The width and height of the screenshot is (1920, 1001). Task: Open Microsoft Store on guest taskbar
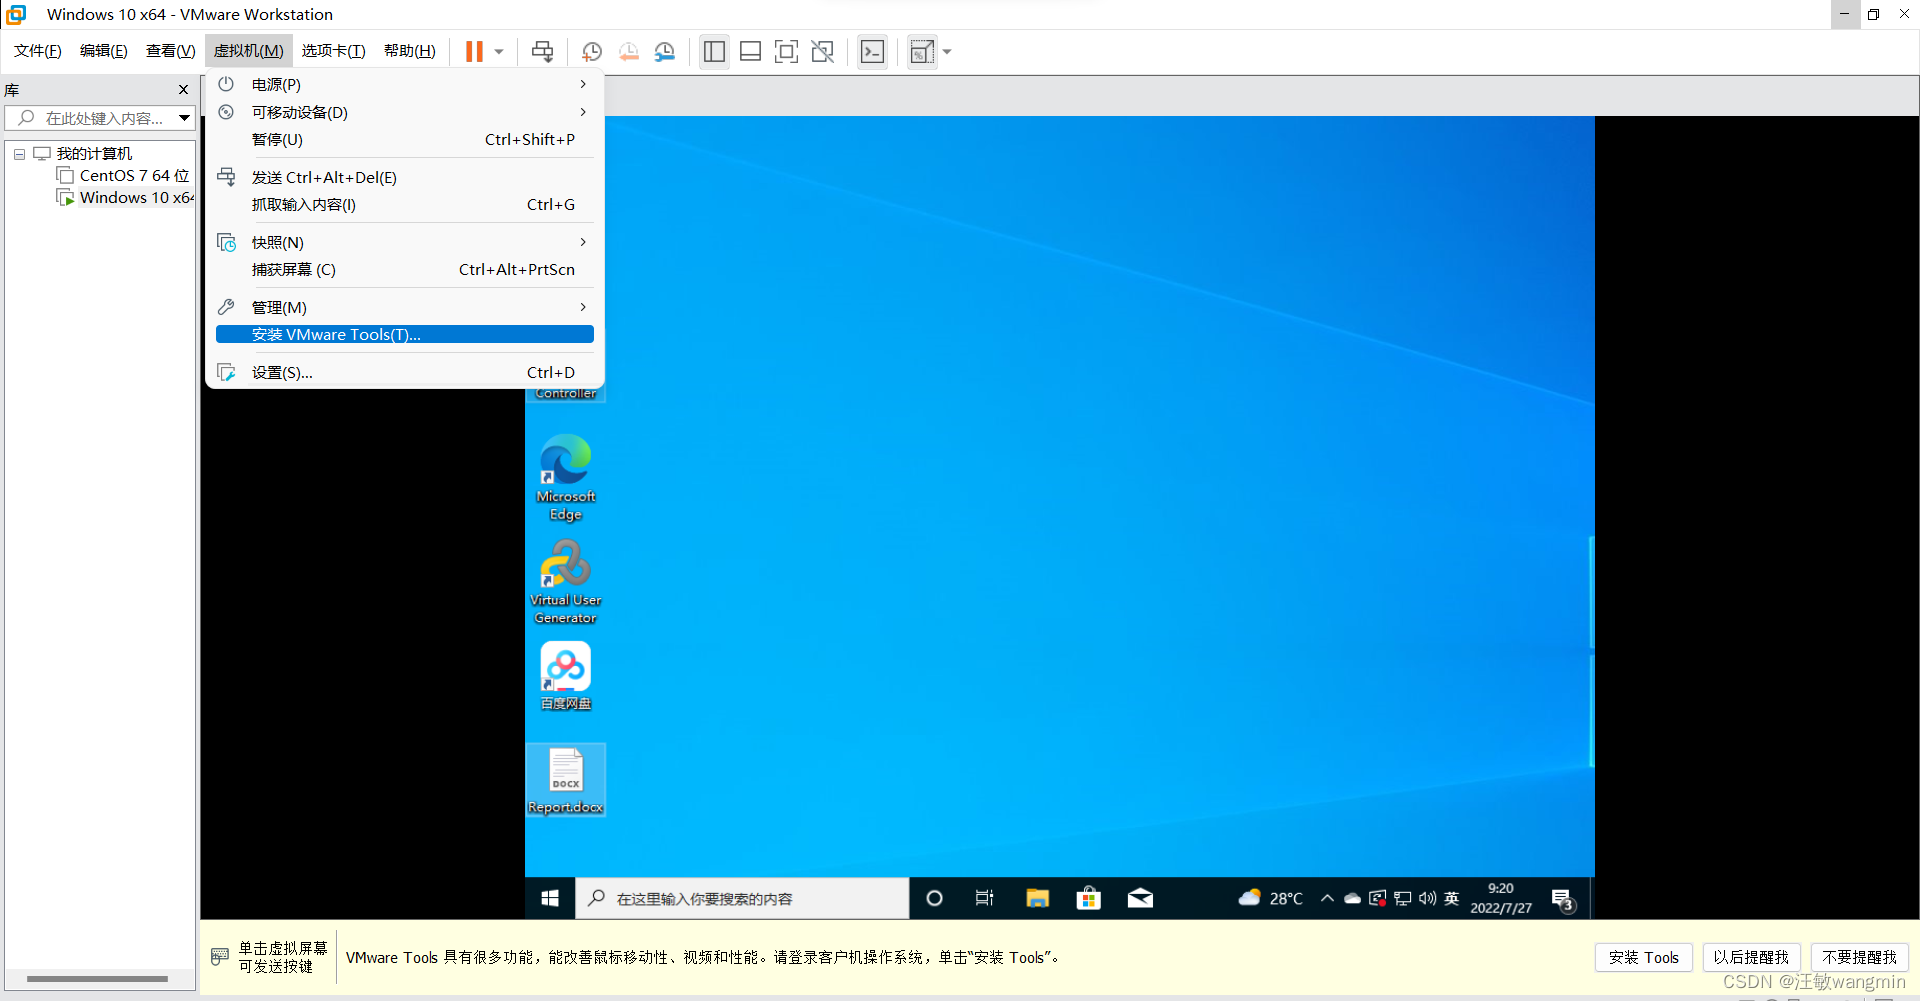pyautogui.click(x=1089, y=898)
